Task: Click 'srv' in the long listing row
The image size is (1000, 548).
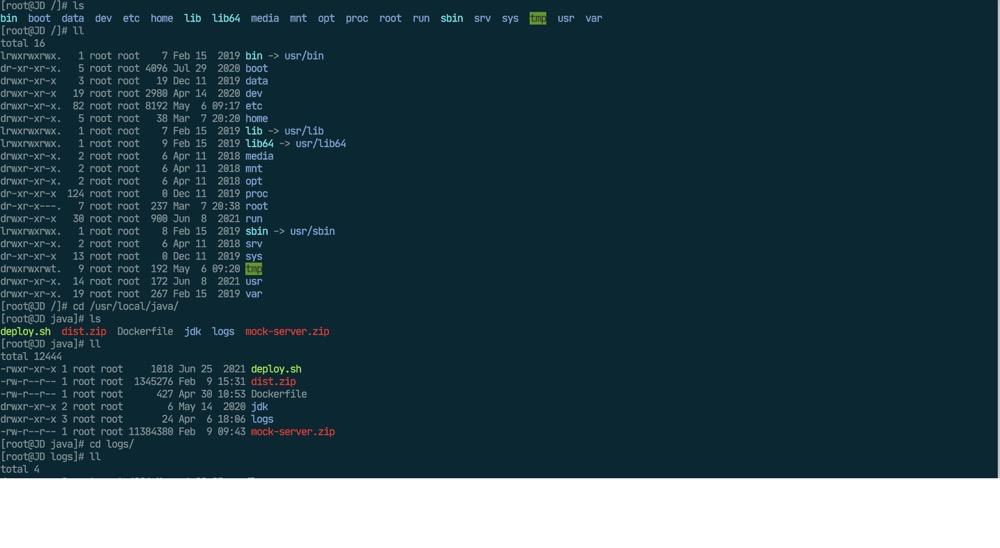Action: click(254, 244)
